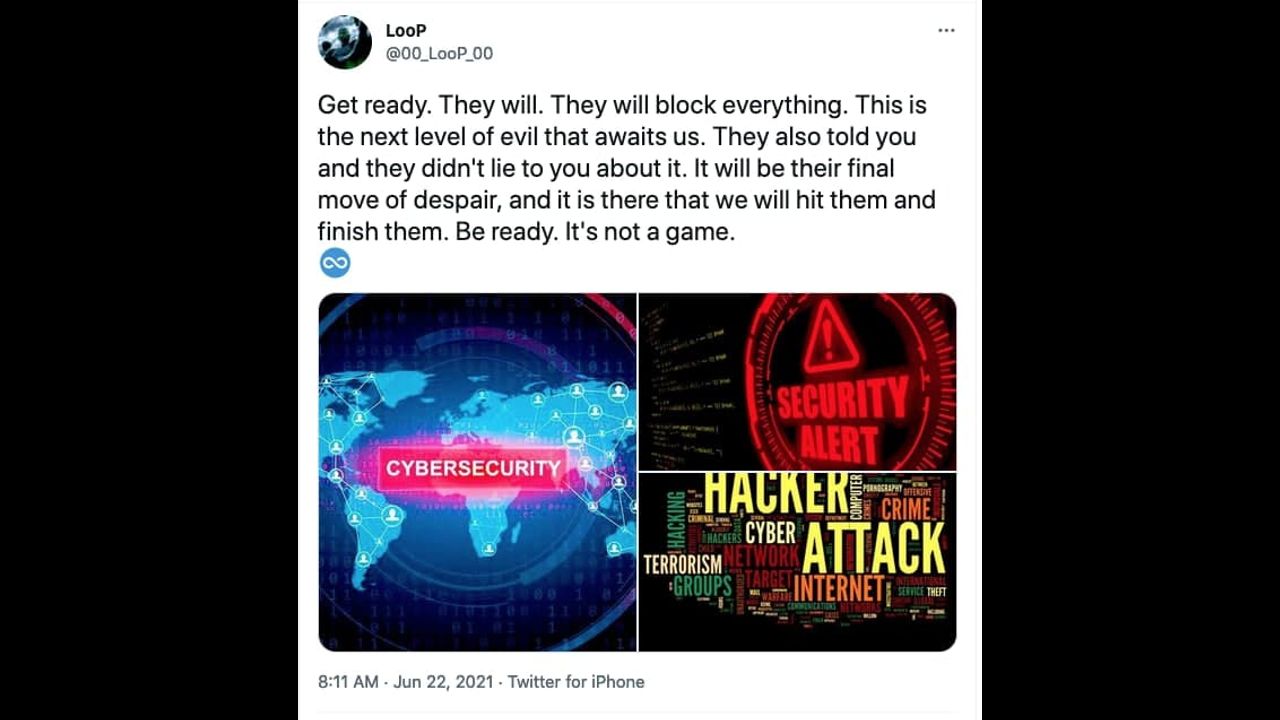Screen dimensions: 1280x720
Task: Open the red Security Alert image
Action: tap(797, 381)
